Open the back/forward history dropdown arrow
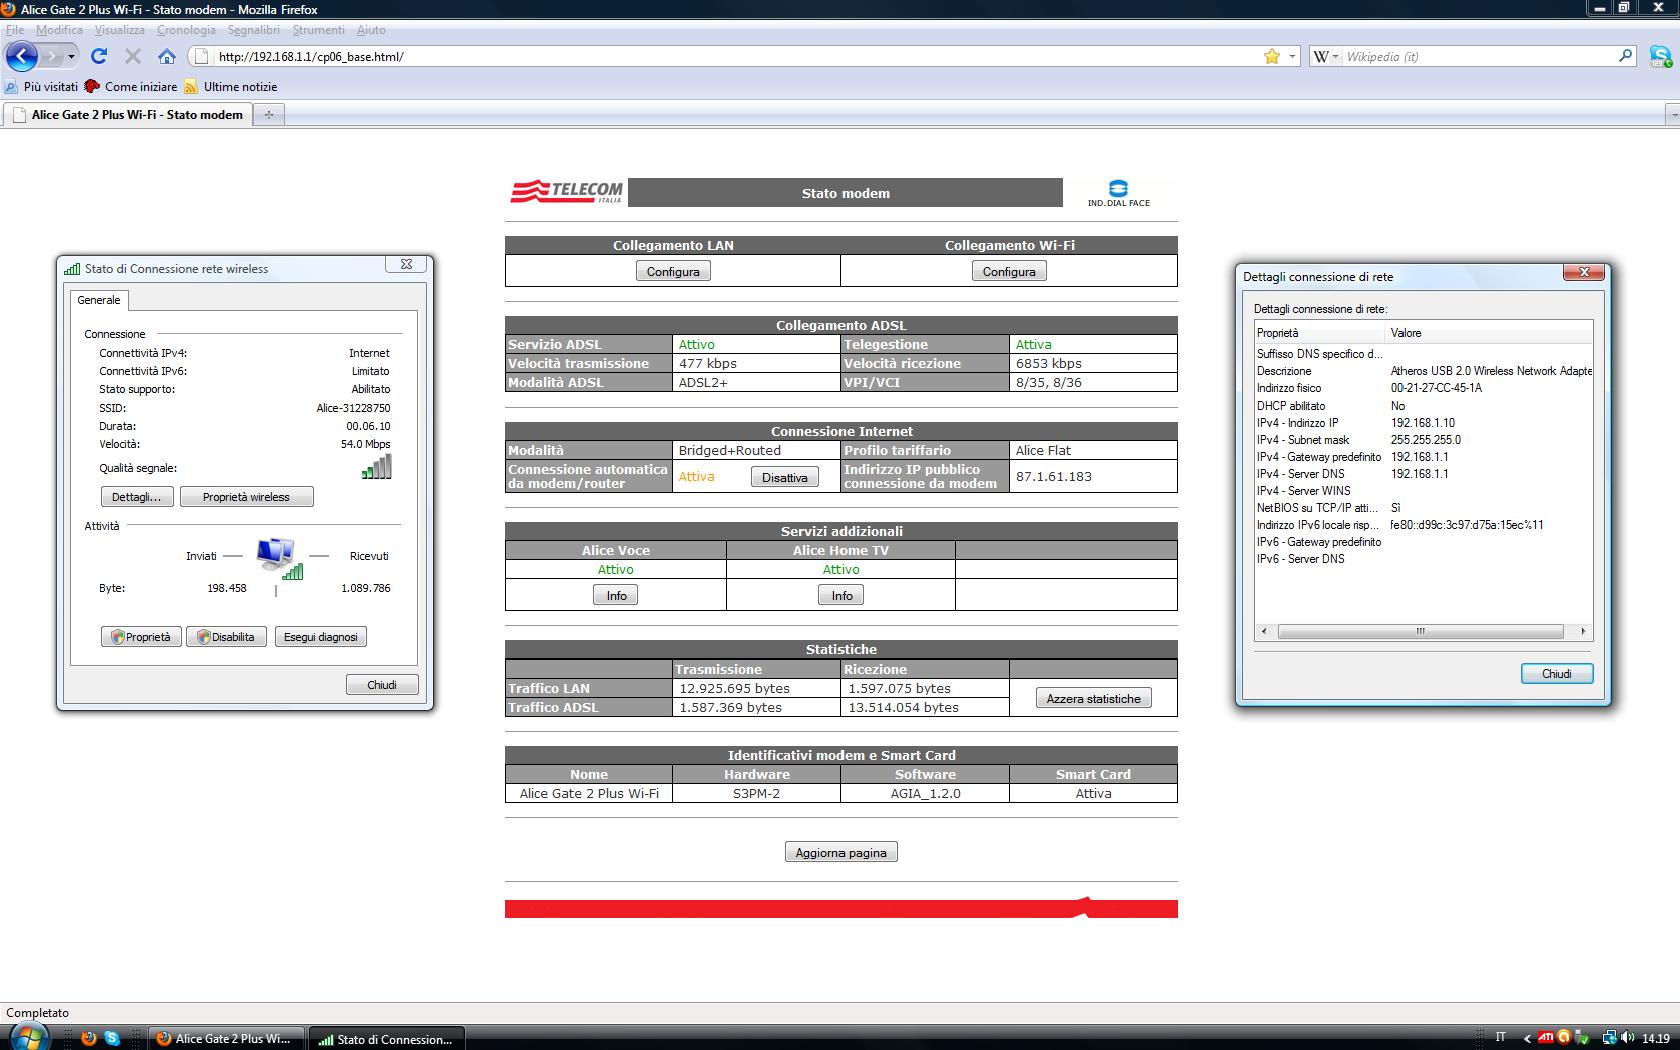The width and height of the screenshot is (1680, 1050). click(x=71, y=57)
